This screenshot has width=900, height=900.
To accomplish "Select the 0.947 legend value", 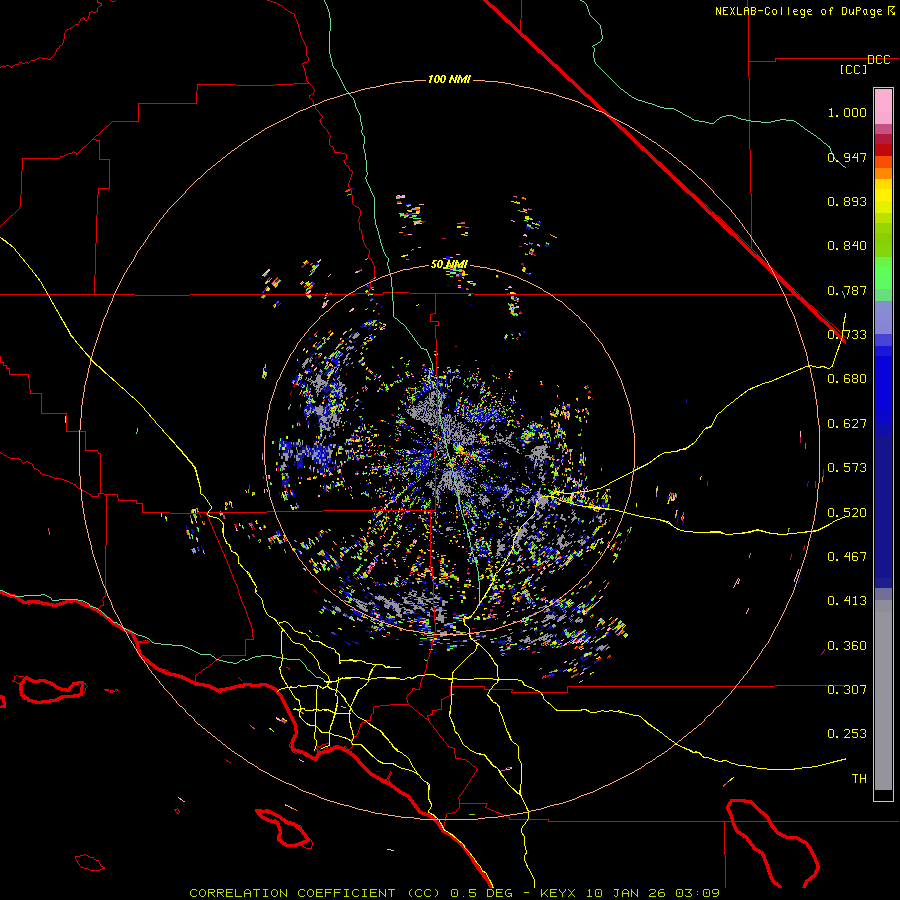I will pos(847,157).
